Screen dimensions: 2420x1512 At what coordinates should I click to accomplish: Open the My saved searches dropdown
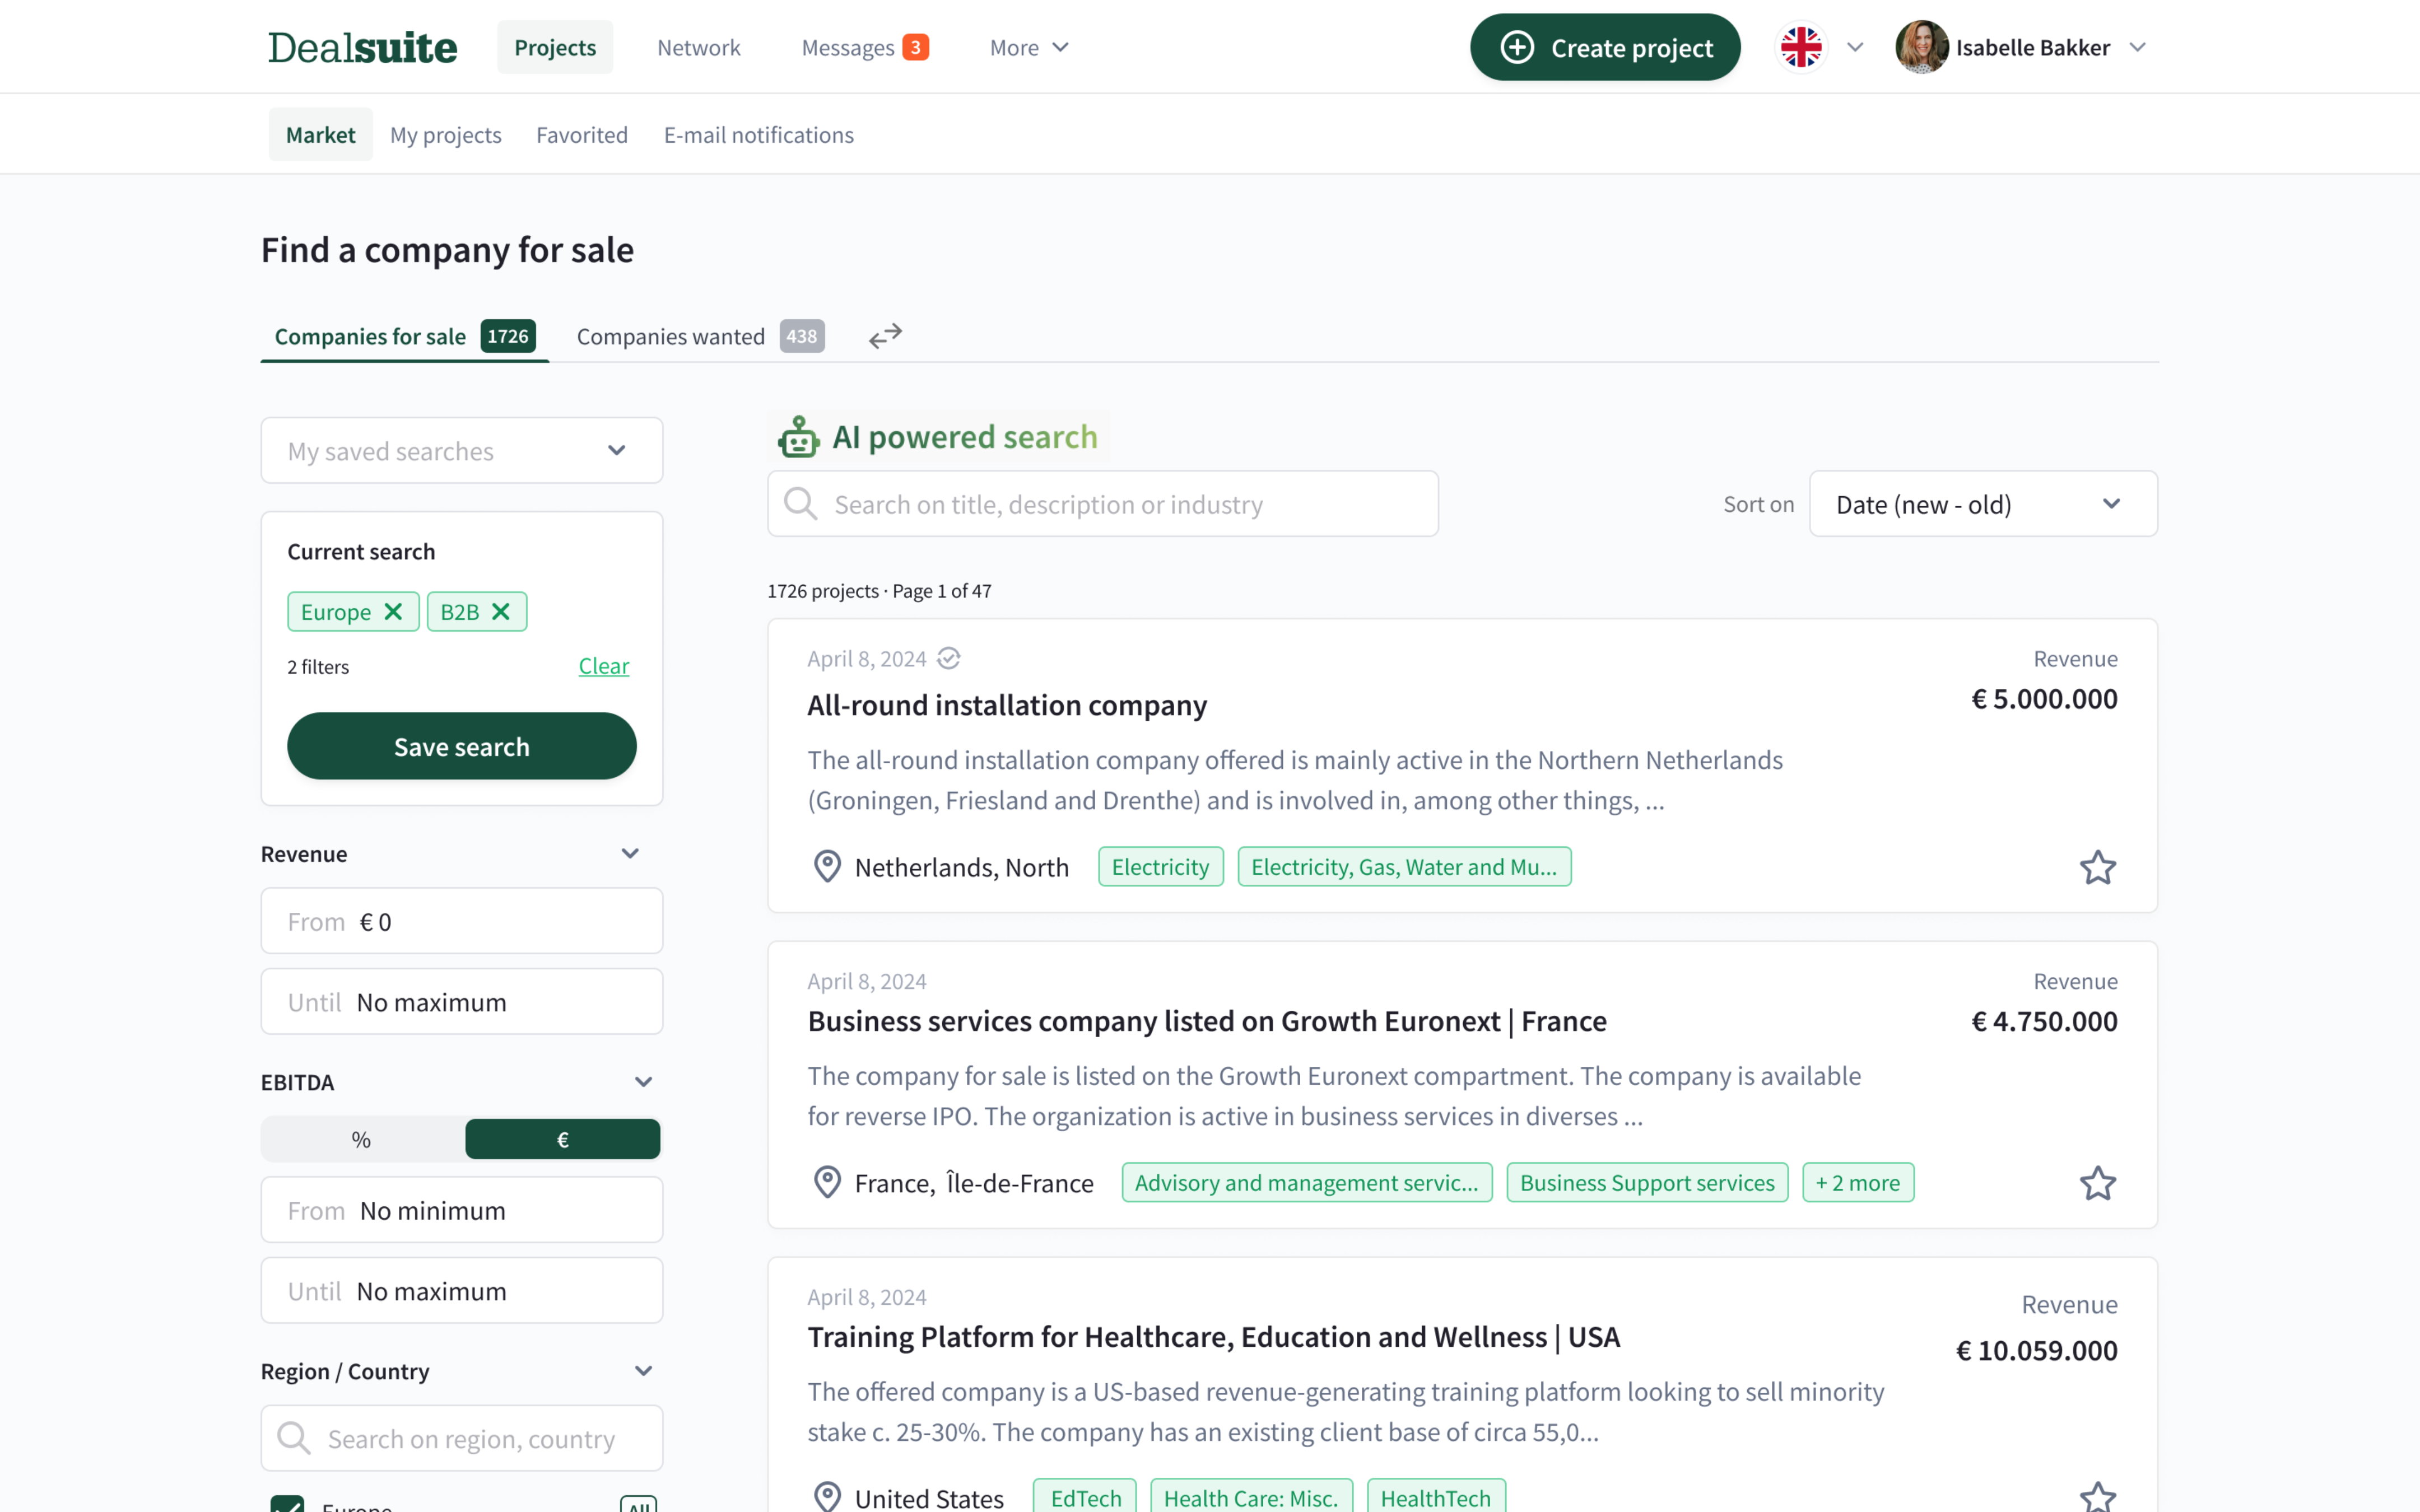click(461, 451)
